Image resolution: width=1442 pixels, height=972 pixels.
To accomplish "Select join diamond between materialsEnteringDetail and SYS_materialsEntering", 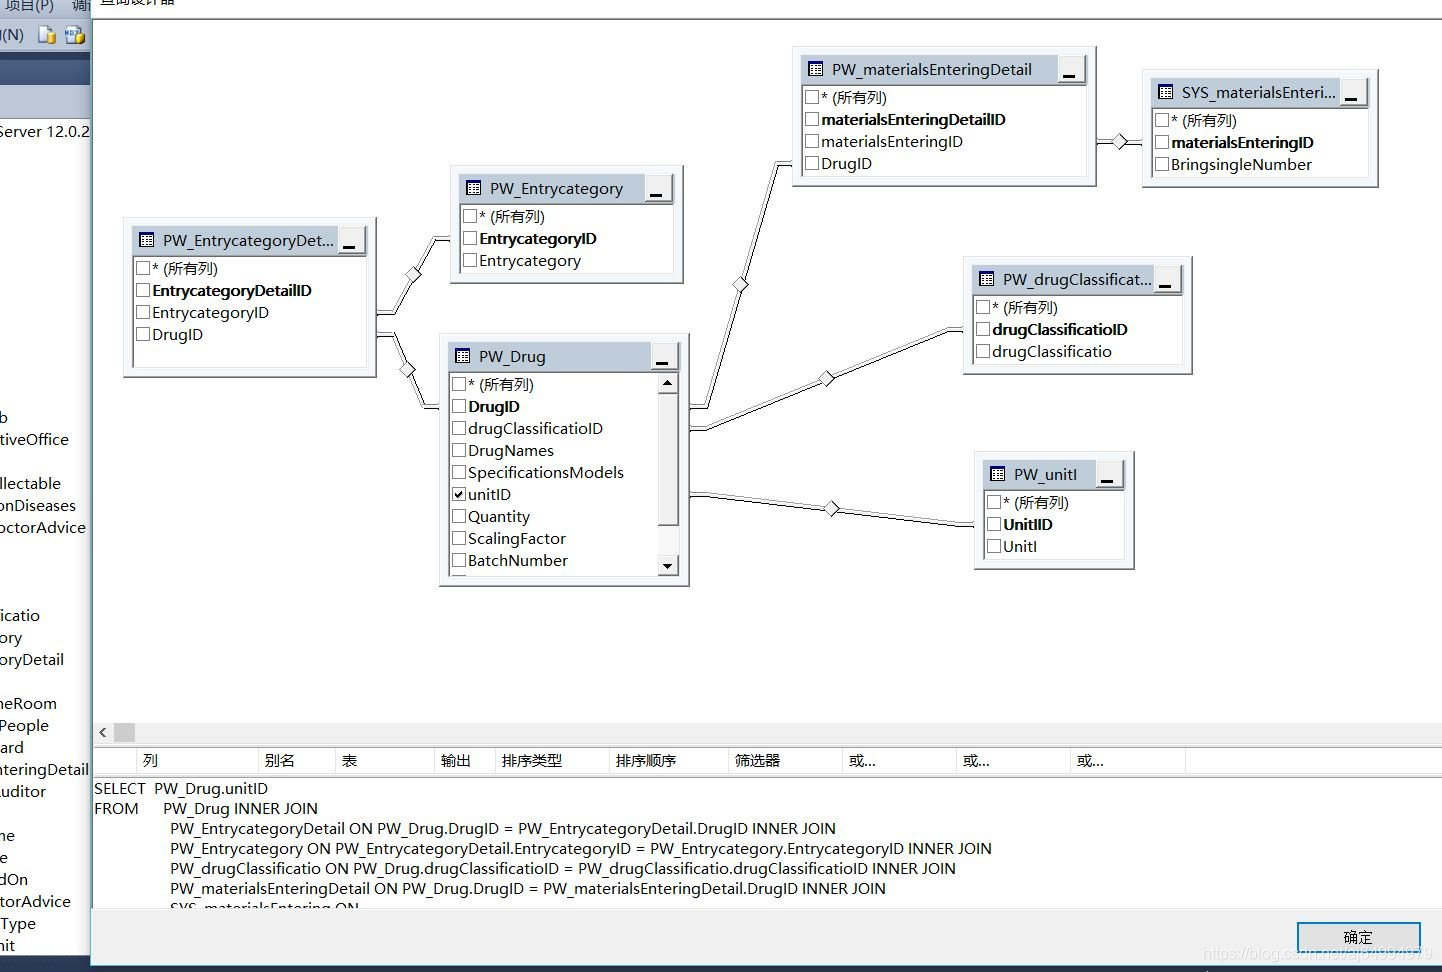I will (x=1119, y=142).
